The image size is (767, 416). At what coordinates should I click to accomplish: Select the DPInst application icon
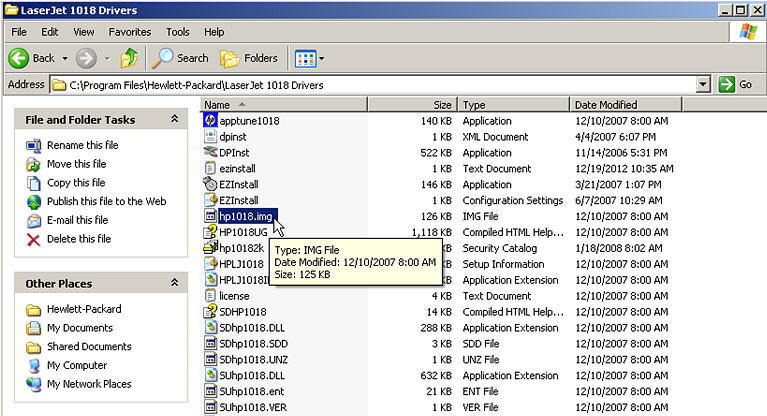[210, 152]
